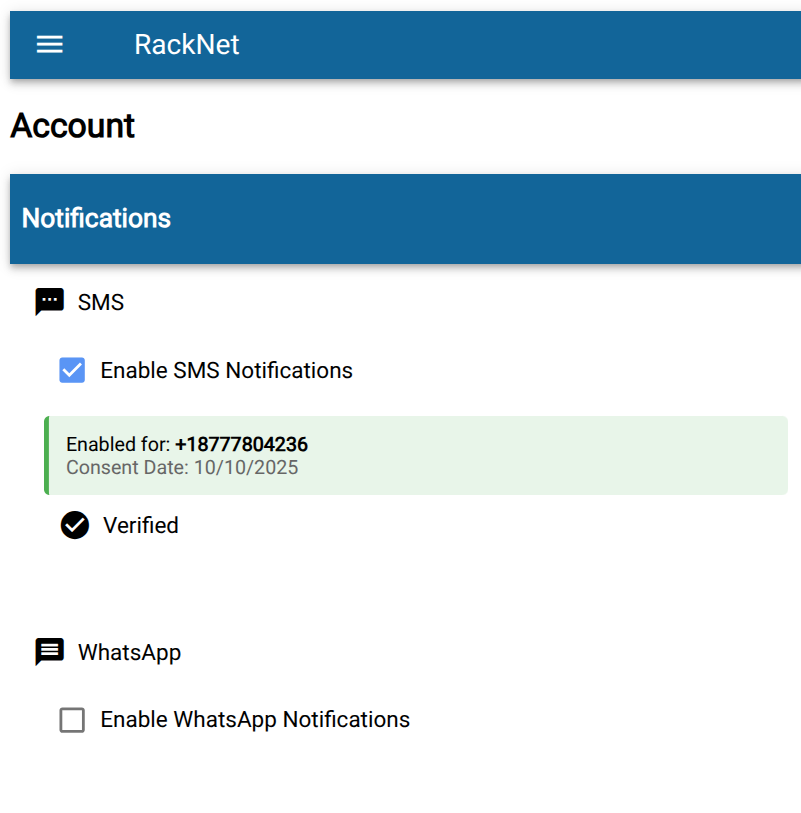Click the RackNet app title
Viewport: 801px width, 813px height.
click(187, 45)
